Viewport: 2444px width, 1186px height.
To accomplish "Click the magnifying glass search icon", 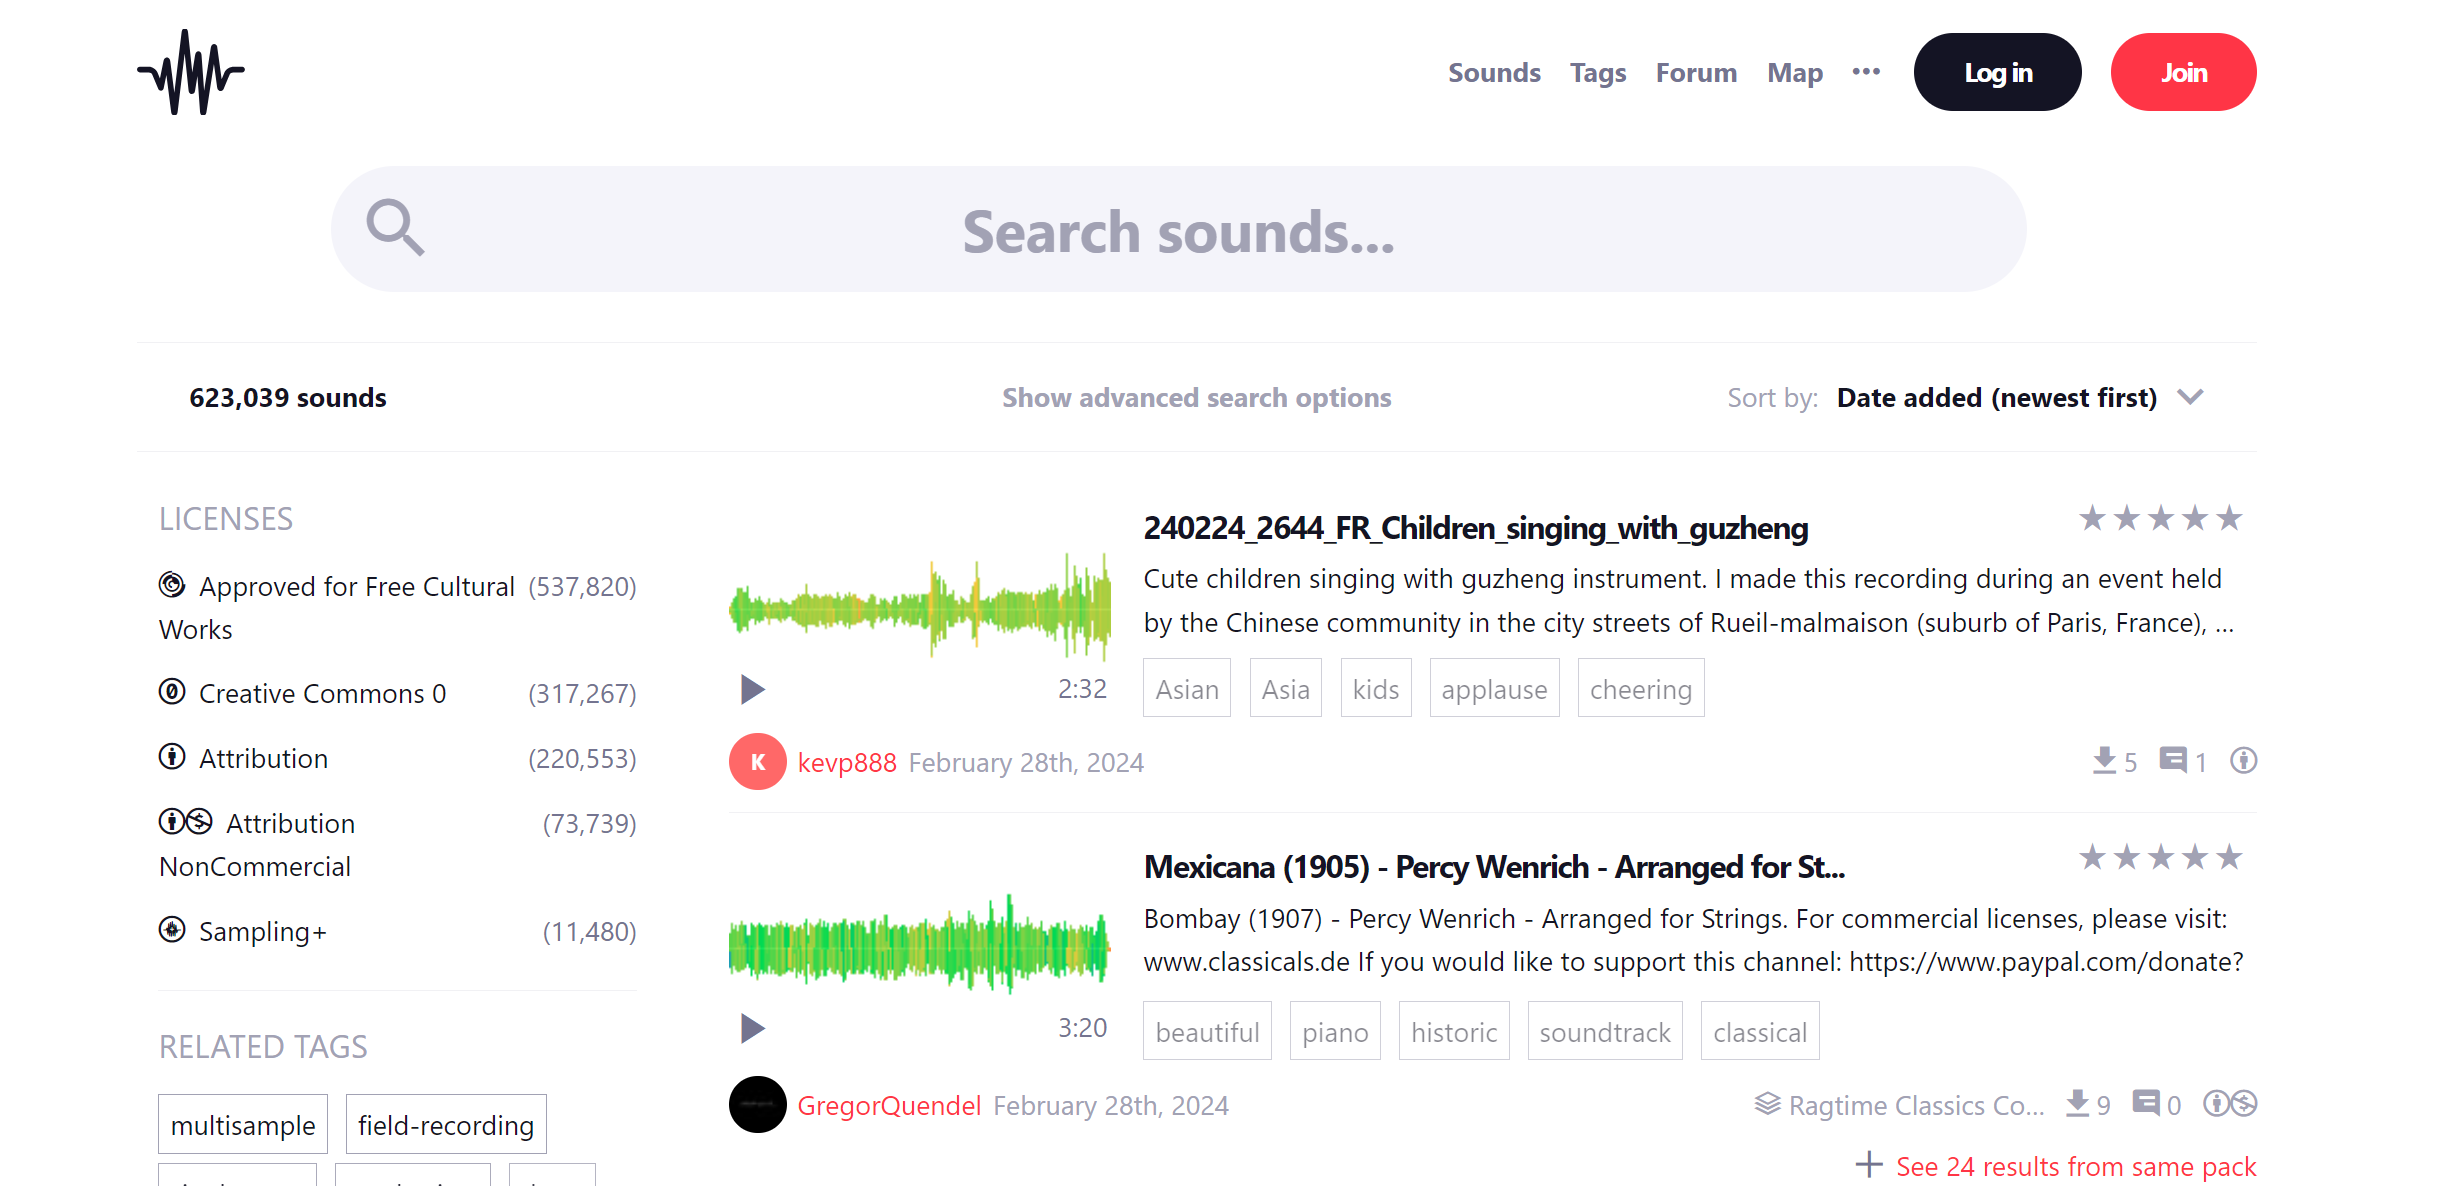I will coord(396,228).
